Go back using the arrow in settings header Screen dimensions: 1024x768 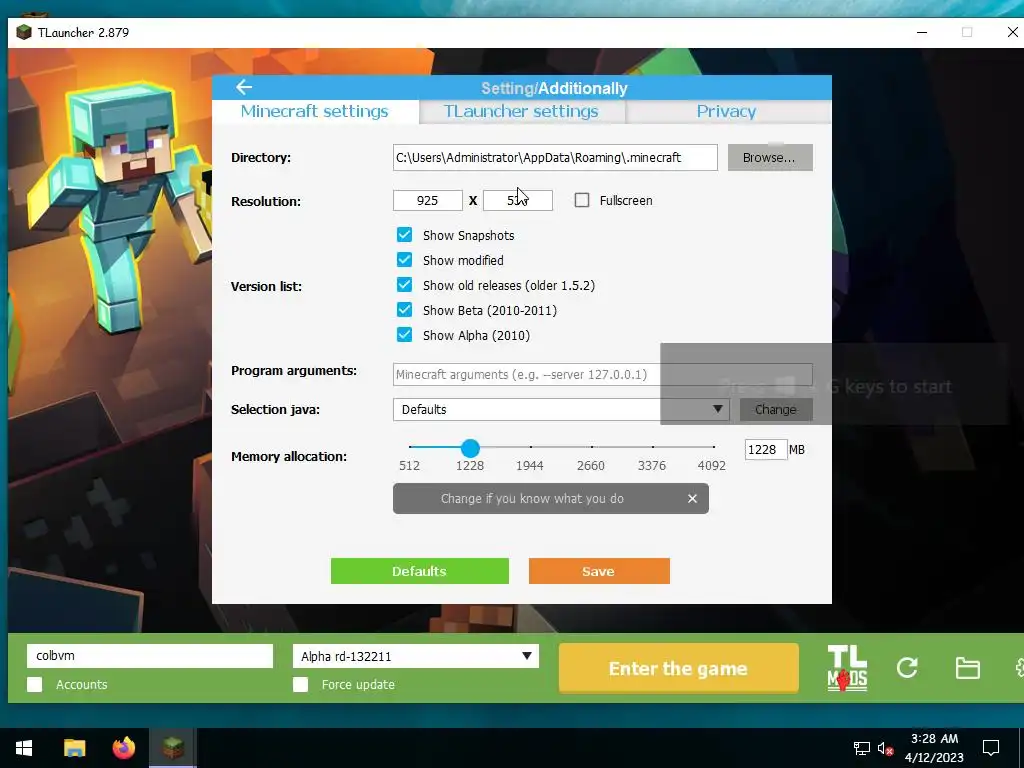tap(244, 87)
